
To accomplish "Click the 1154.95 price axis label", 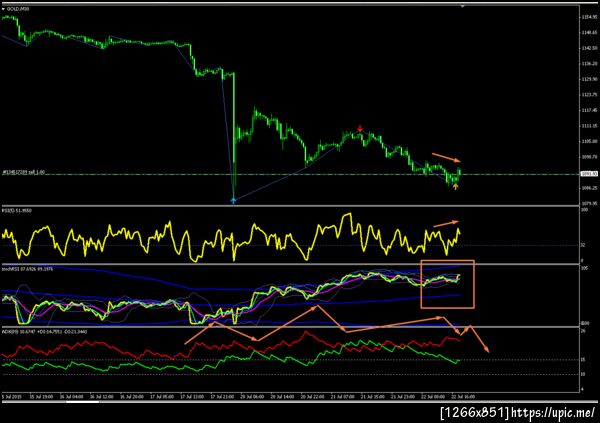I will pyautogui.click(x=589, y=17).
